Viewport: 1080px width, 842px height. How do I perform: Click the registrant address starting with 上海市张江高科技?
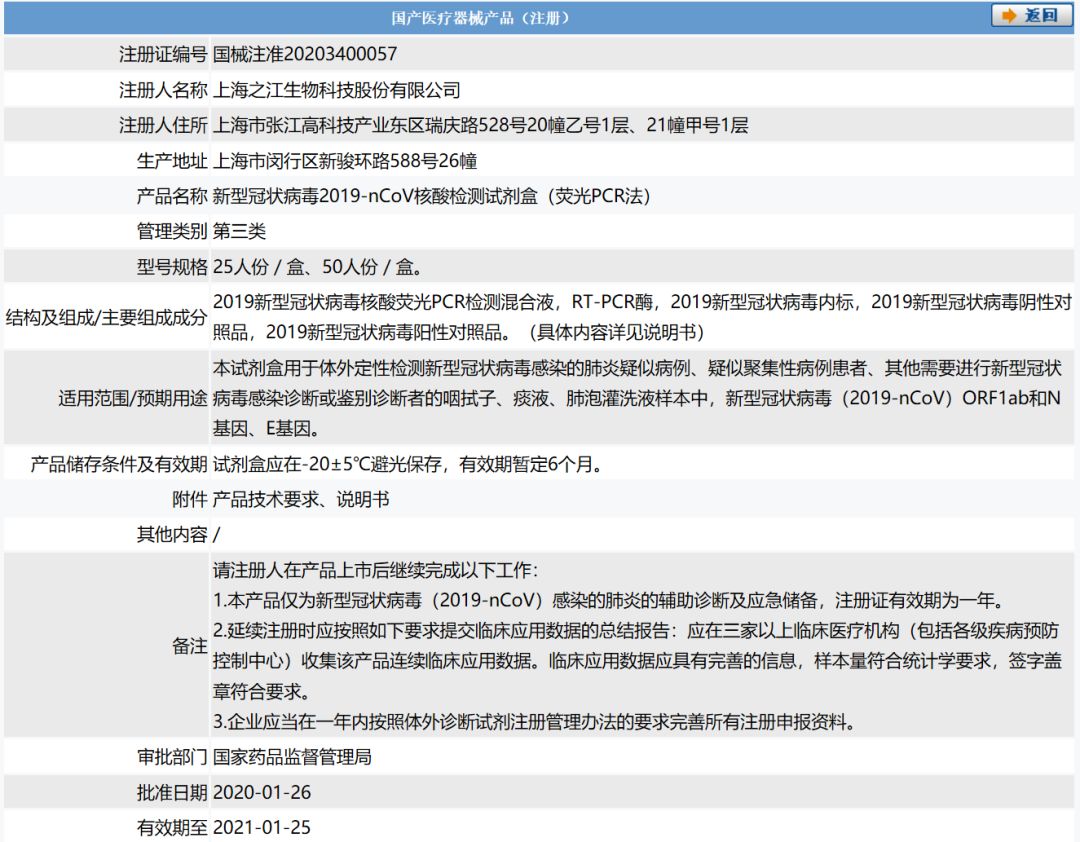[x=480, y=125]
